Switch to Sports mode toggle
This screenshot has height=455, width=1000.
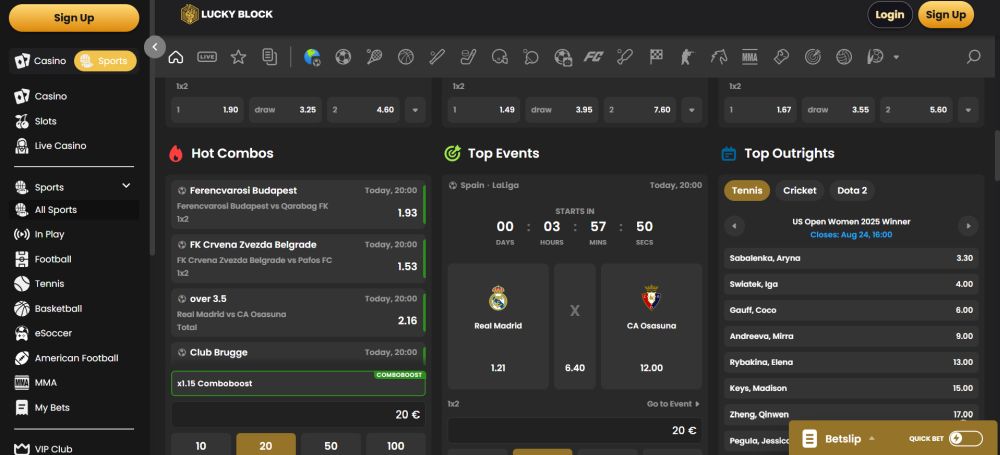click(105, 61)
